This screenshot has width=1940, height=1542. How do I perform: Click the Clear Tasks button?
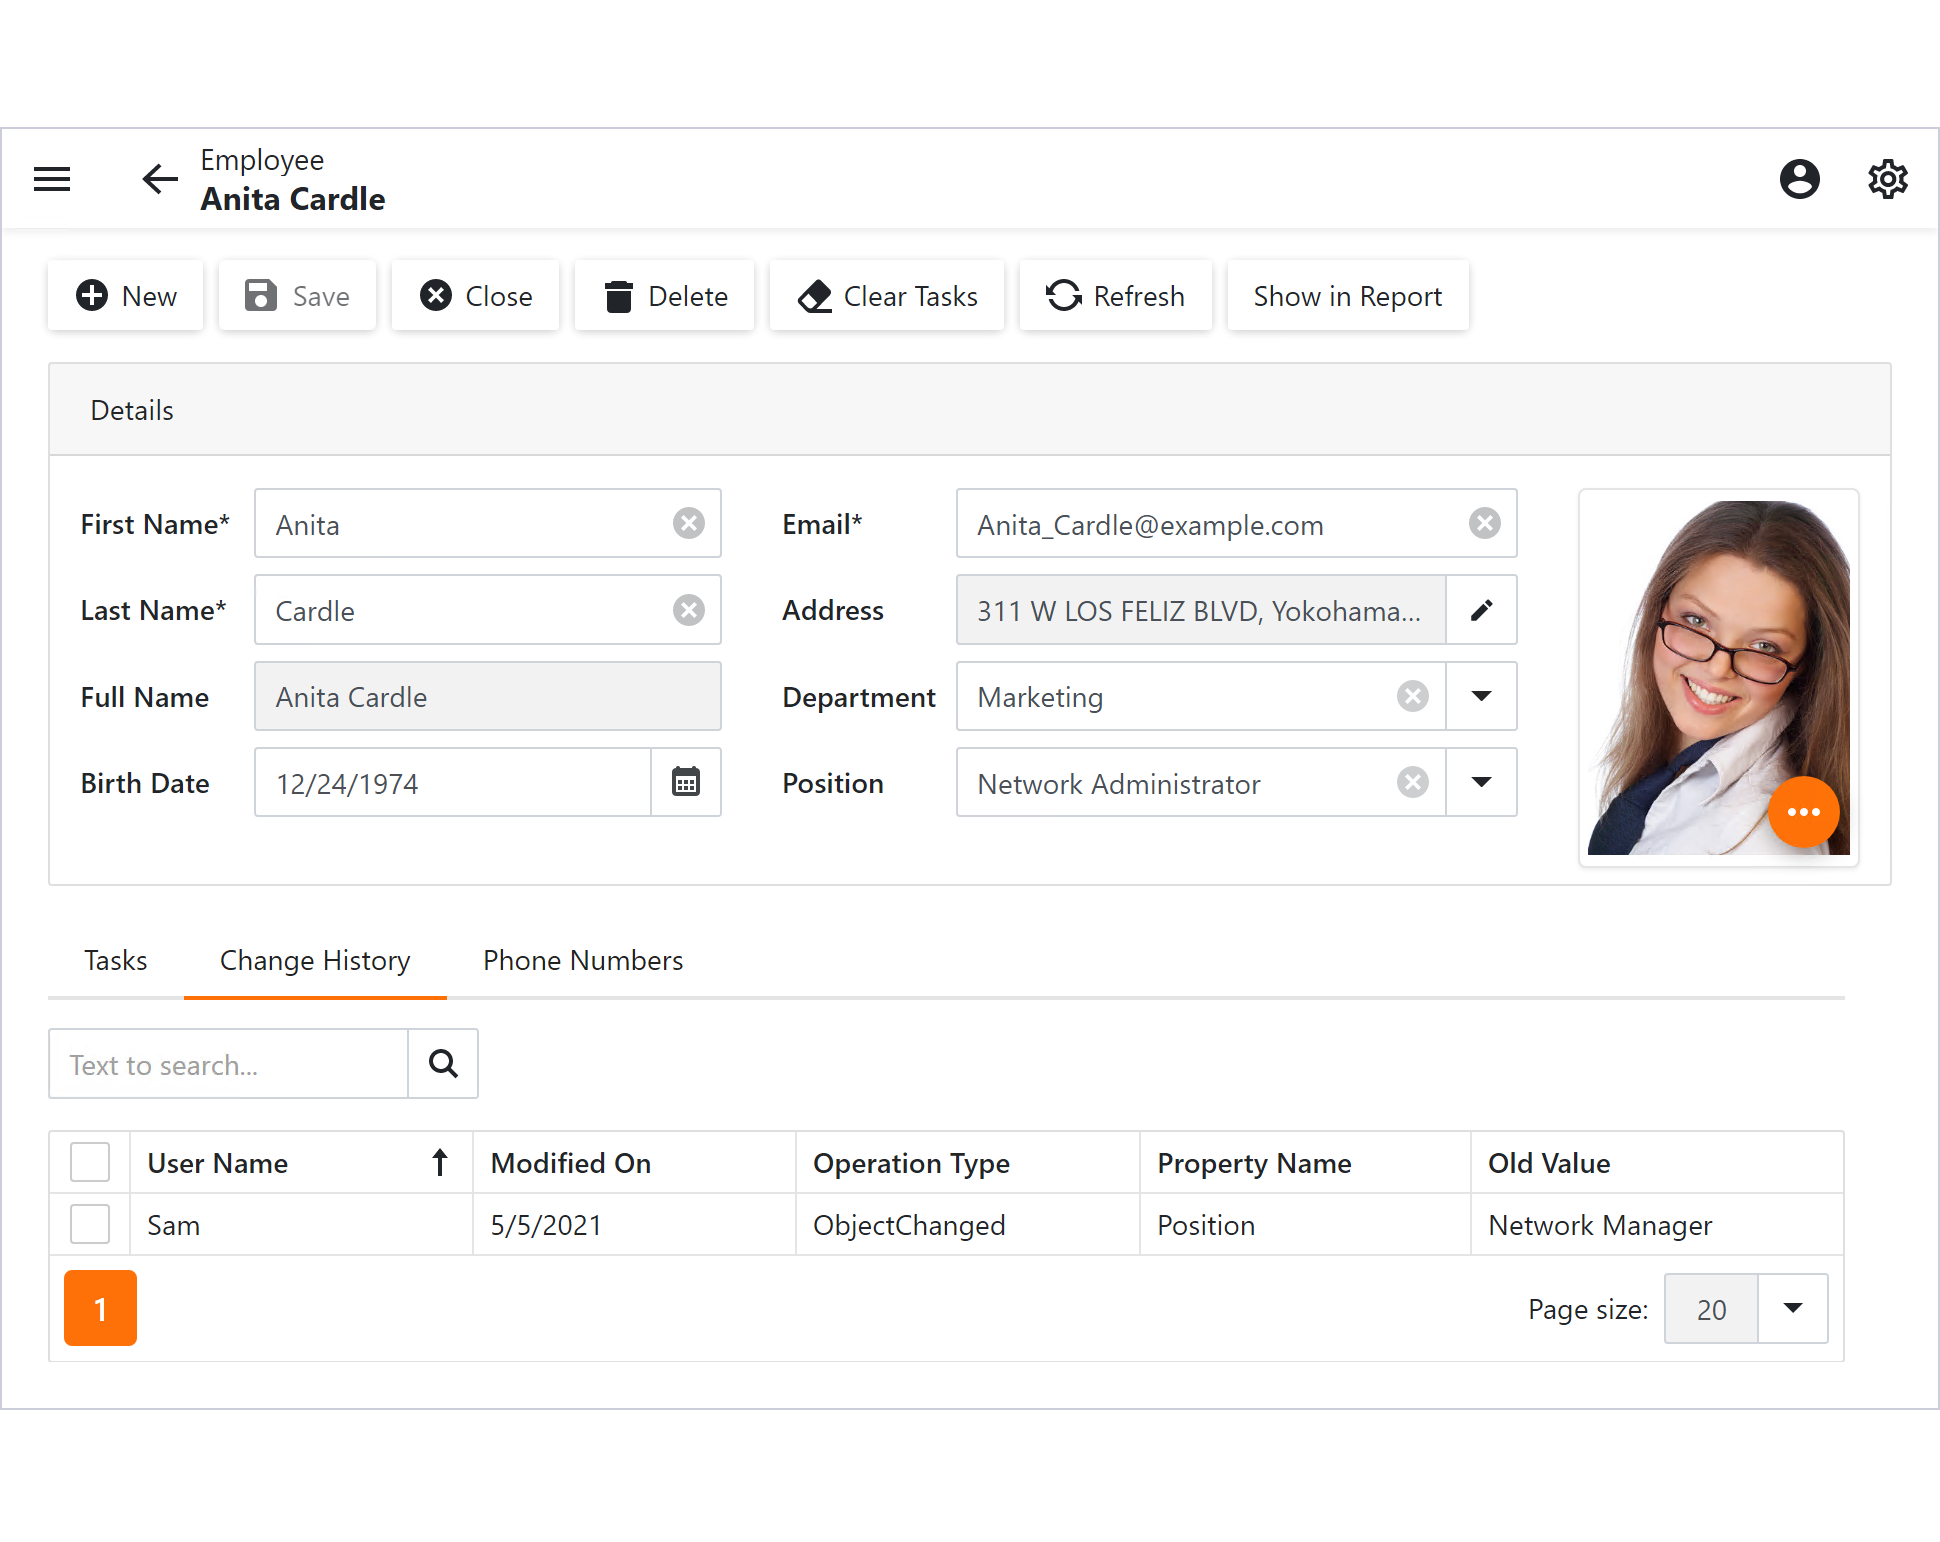pos(886,295)
